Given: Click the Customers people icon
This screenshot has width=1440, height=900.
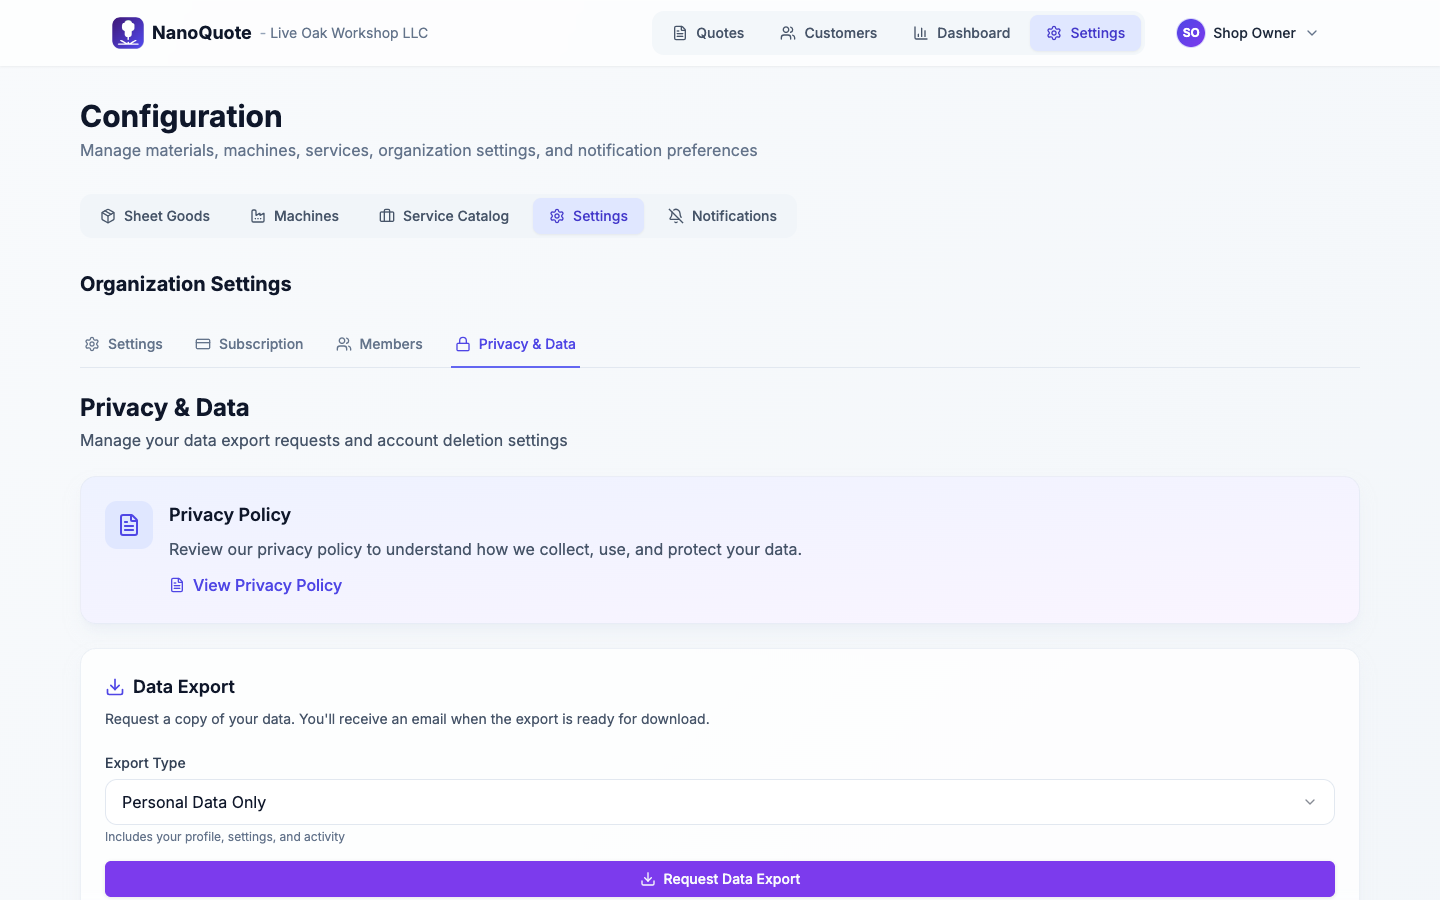Looking at the screenshot, I should (x=786, y=32).
